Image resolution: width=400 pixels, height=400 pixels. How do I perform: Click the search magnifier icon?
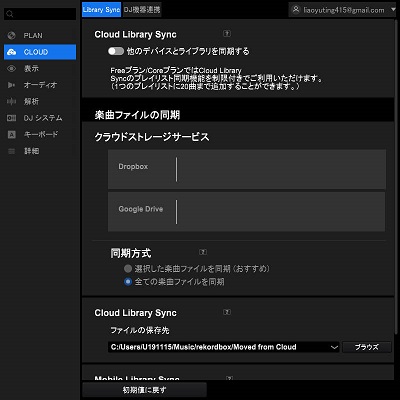pyautogui.click(x=10, y=14)
